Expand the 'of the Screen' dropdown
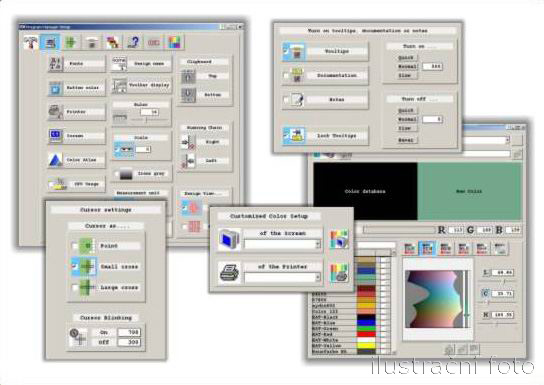The height and width of the screenshot is (385, 544). pos(317,245)
